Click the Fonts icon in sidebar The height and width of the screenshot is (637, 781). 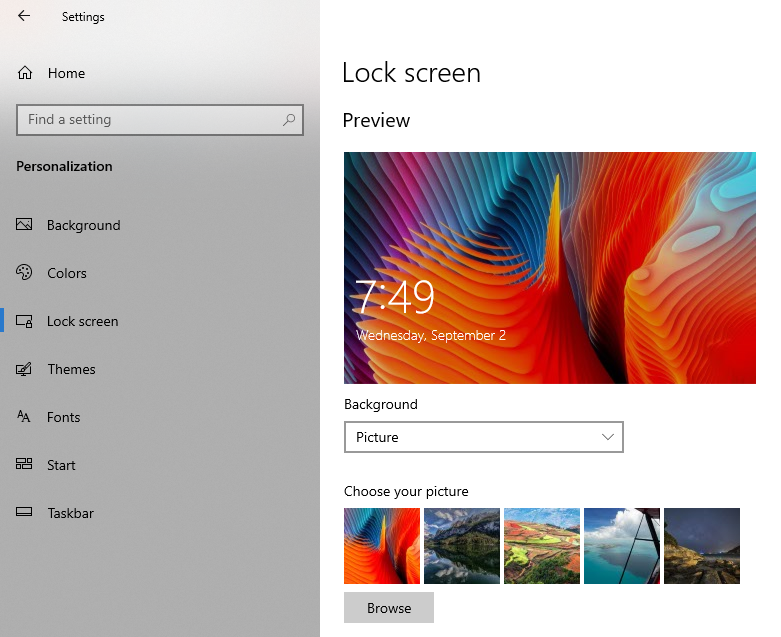(x=25, y=417)
